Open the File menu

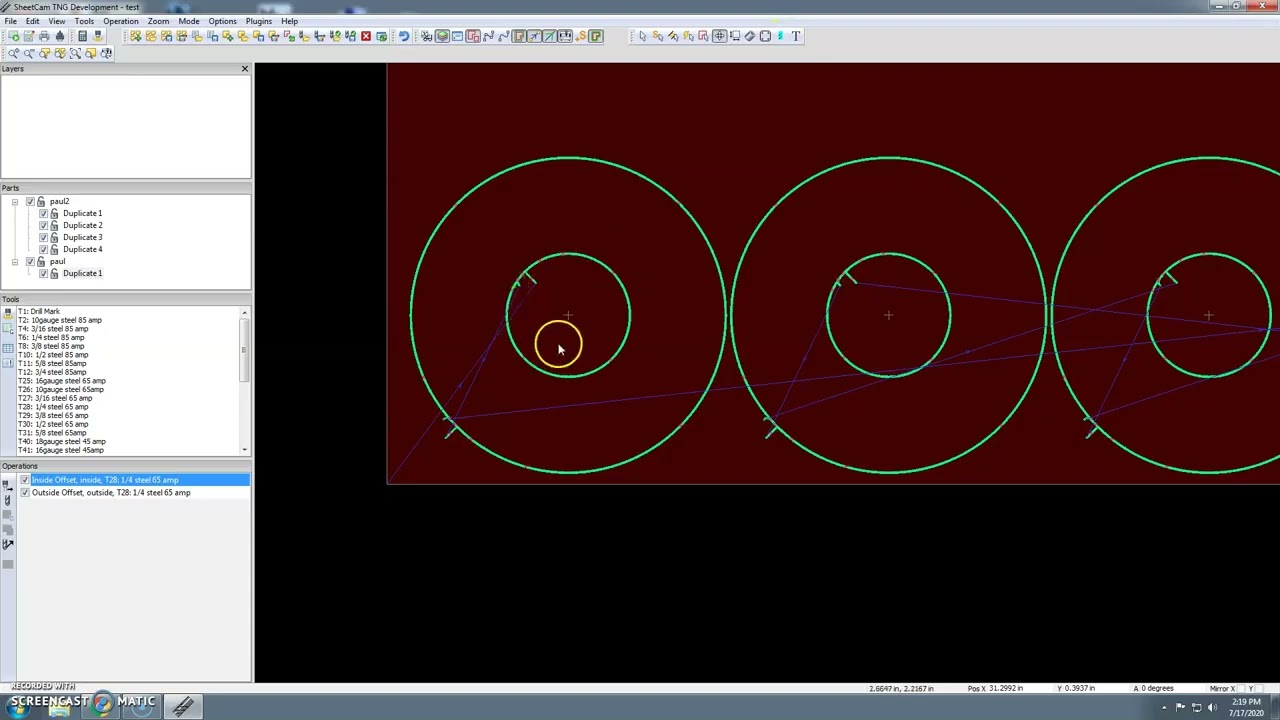(10, 21)
